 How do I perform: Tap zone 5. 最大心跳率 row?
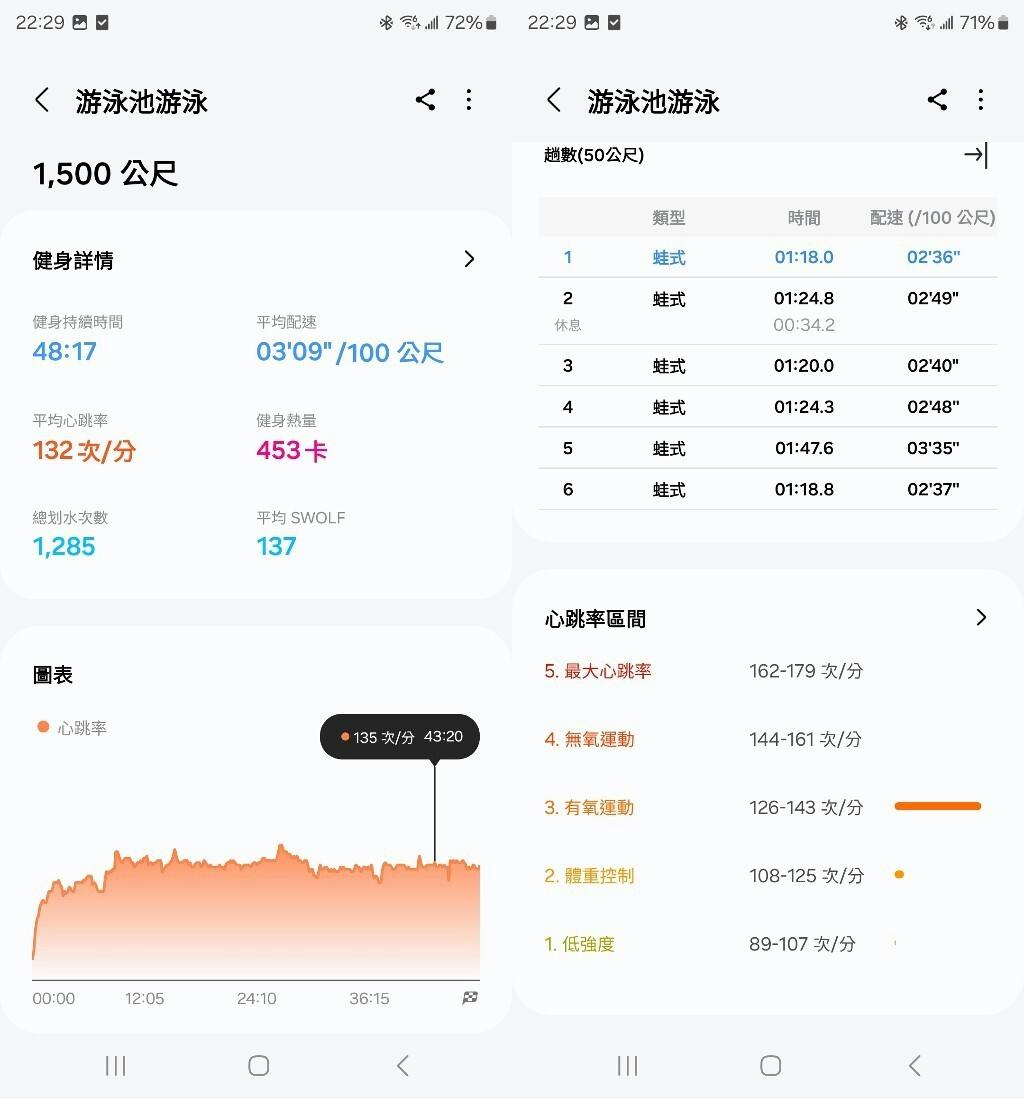coord(768,671)
